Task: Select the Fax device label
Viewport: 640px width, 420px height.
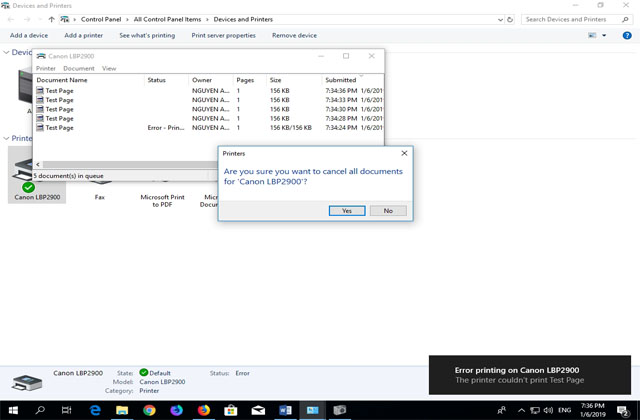Action: point(100,197)
